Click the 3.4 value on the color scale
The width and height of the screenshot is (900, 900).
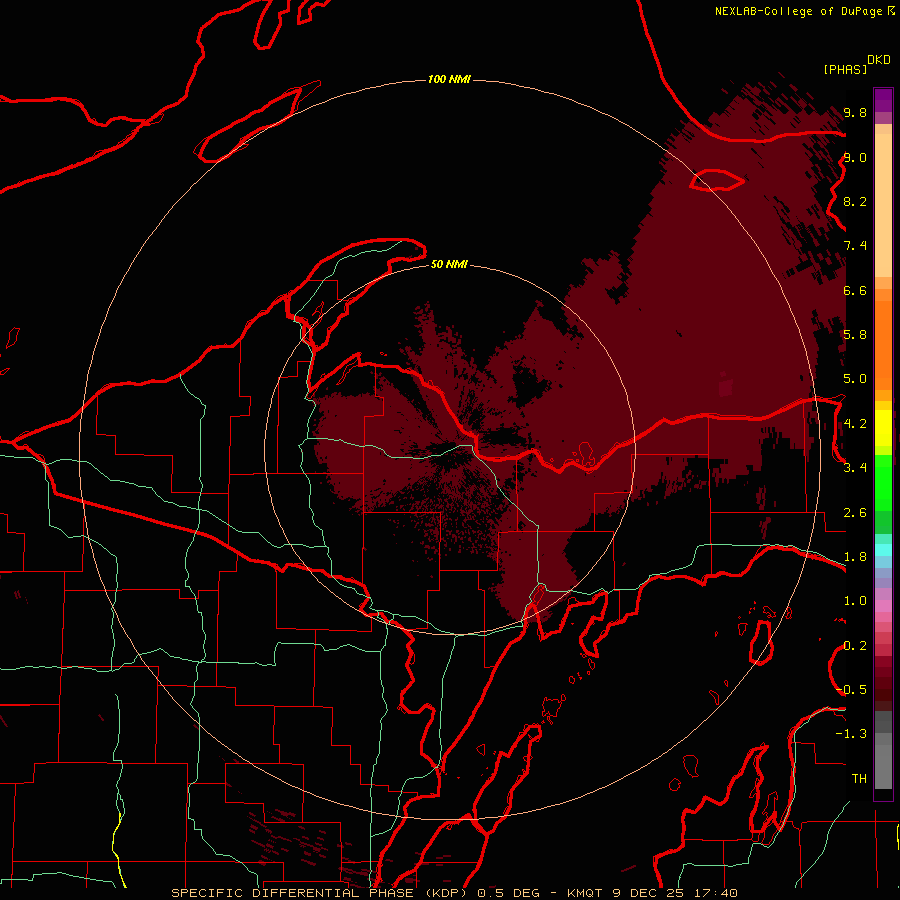[x=855, y=468]
